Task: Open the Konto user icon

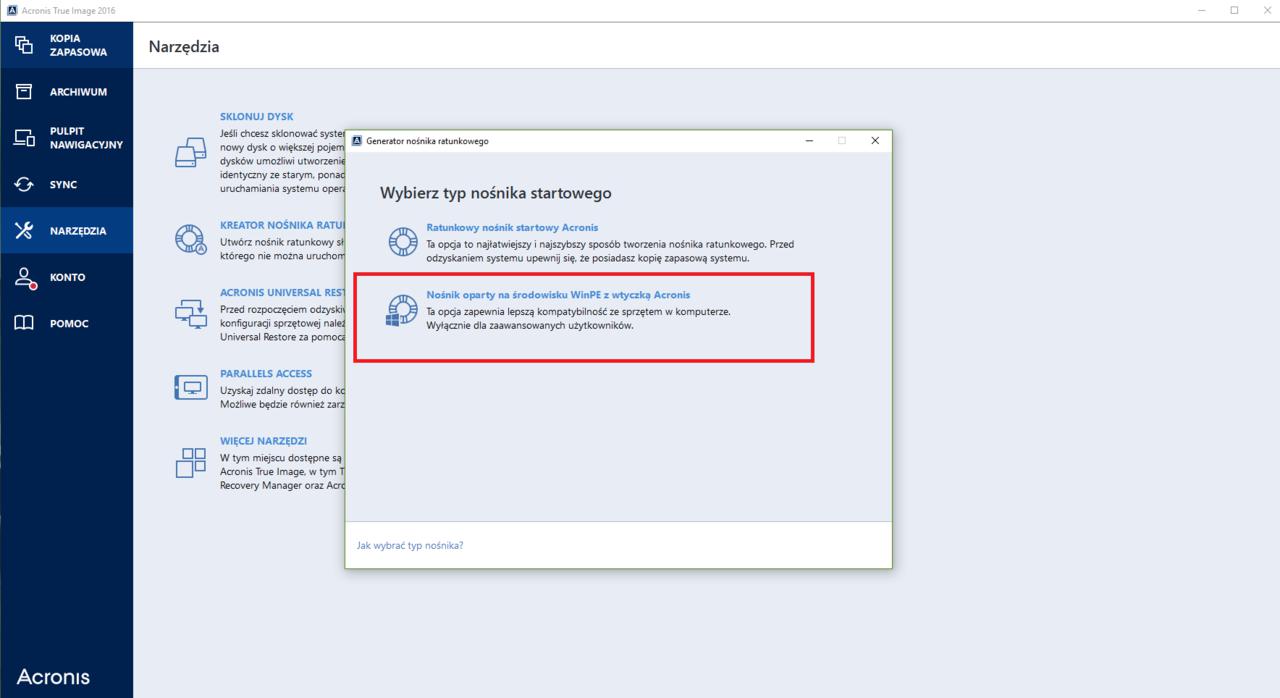Action: 25,278
